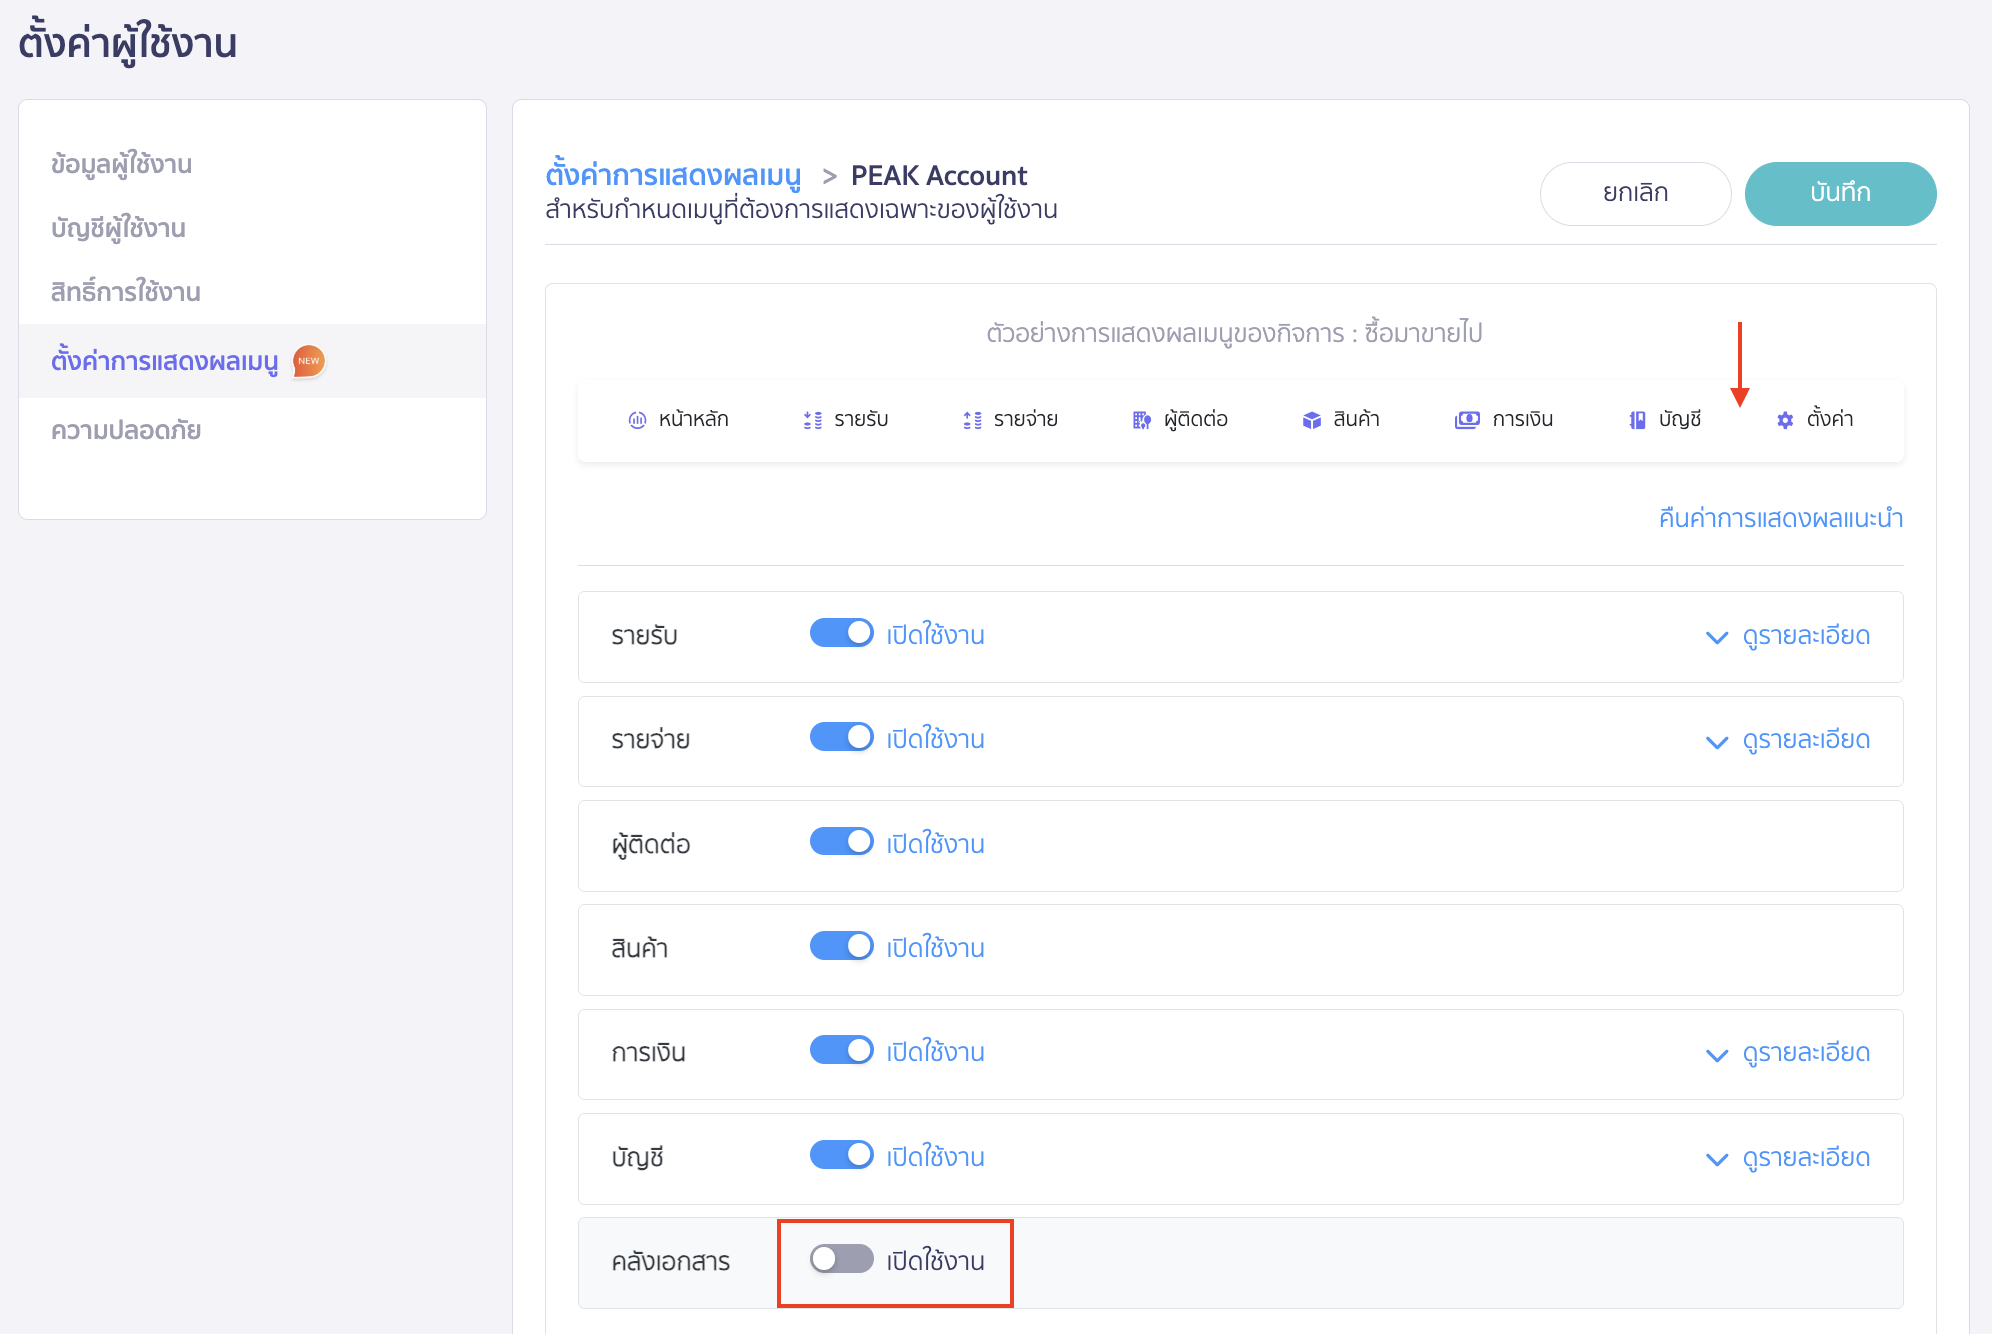
Task: Open ข้อมูลผู้ใช้งาน sidebar menu item
Action: [x=121, y=164]
